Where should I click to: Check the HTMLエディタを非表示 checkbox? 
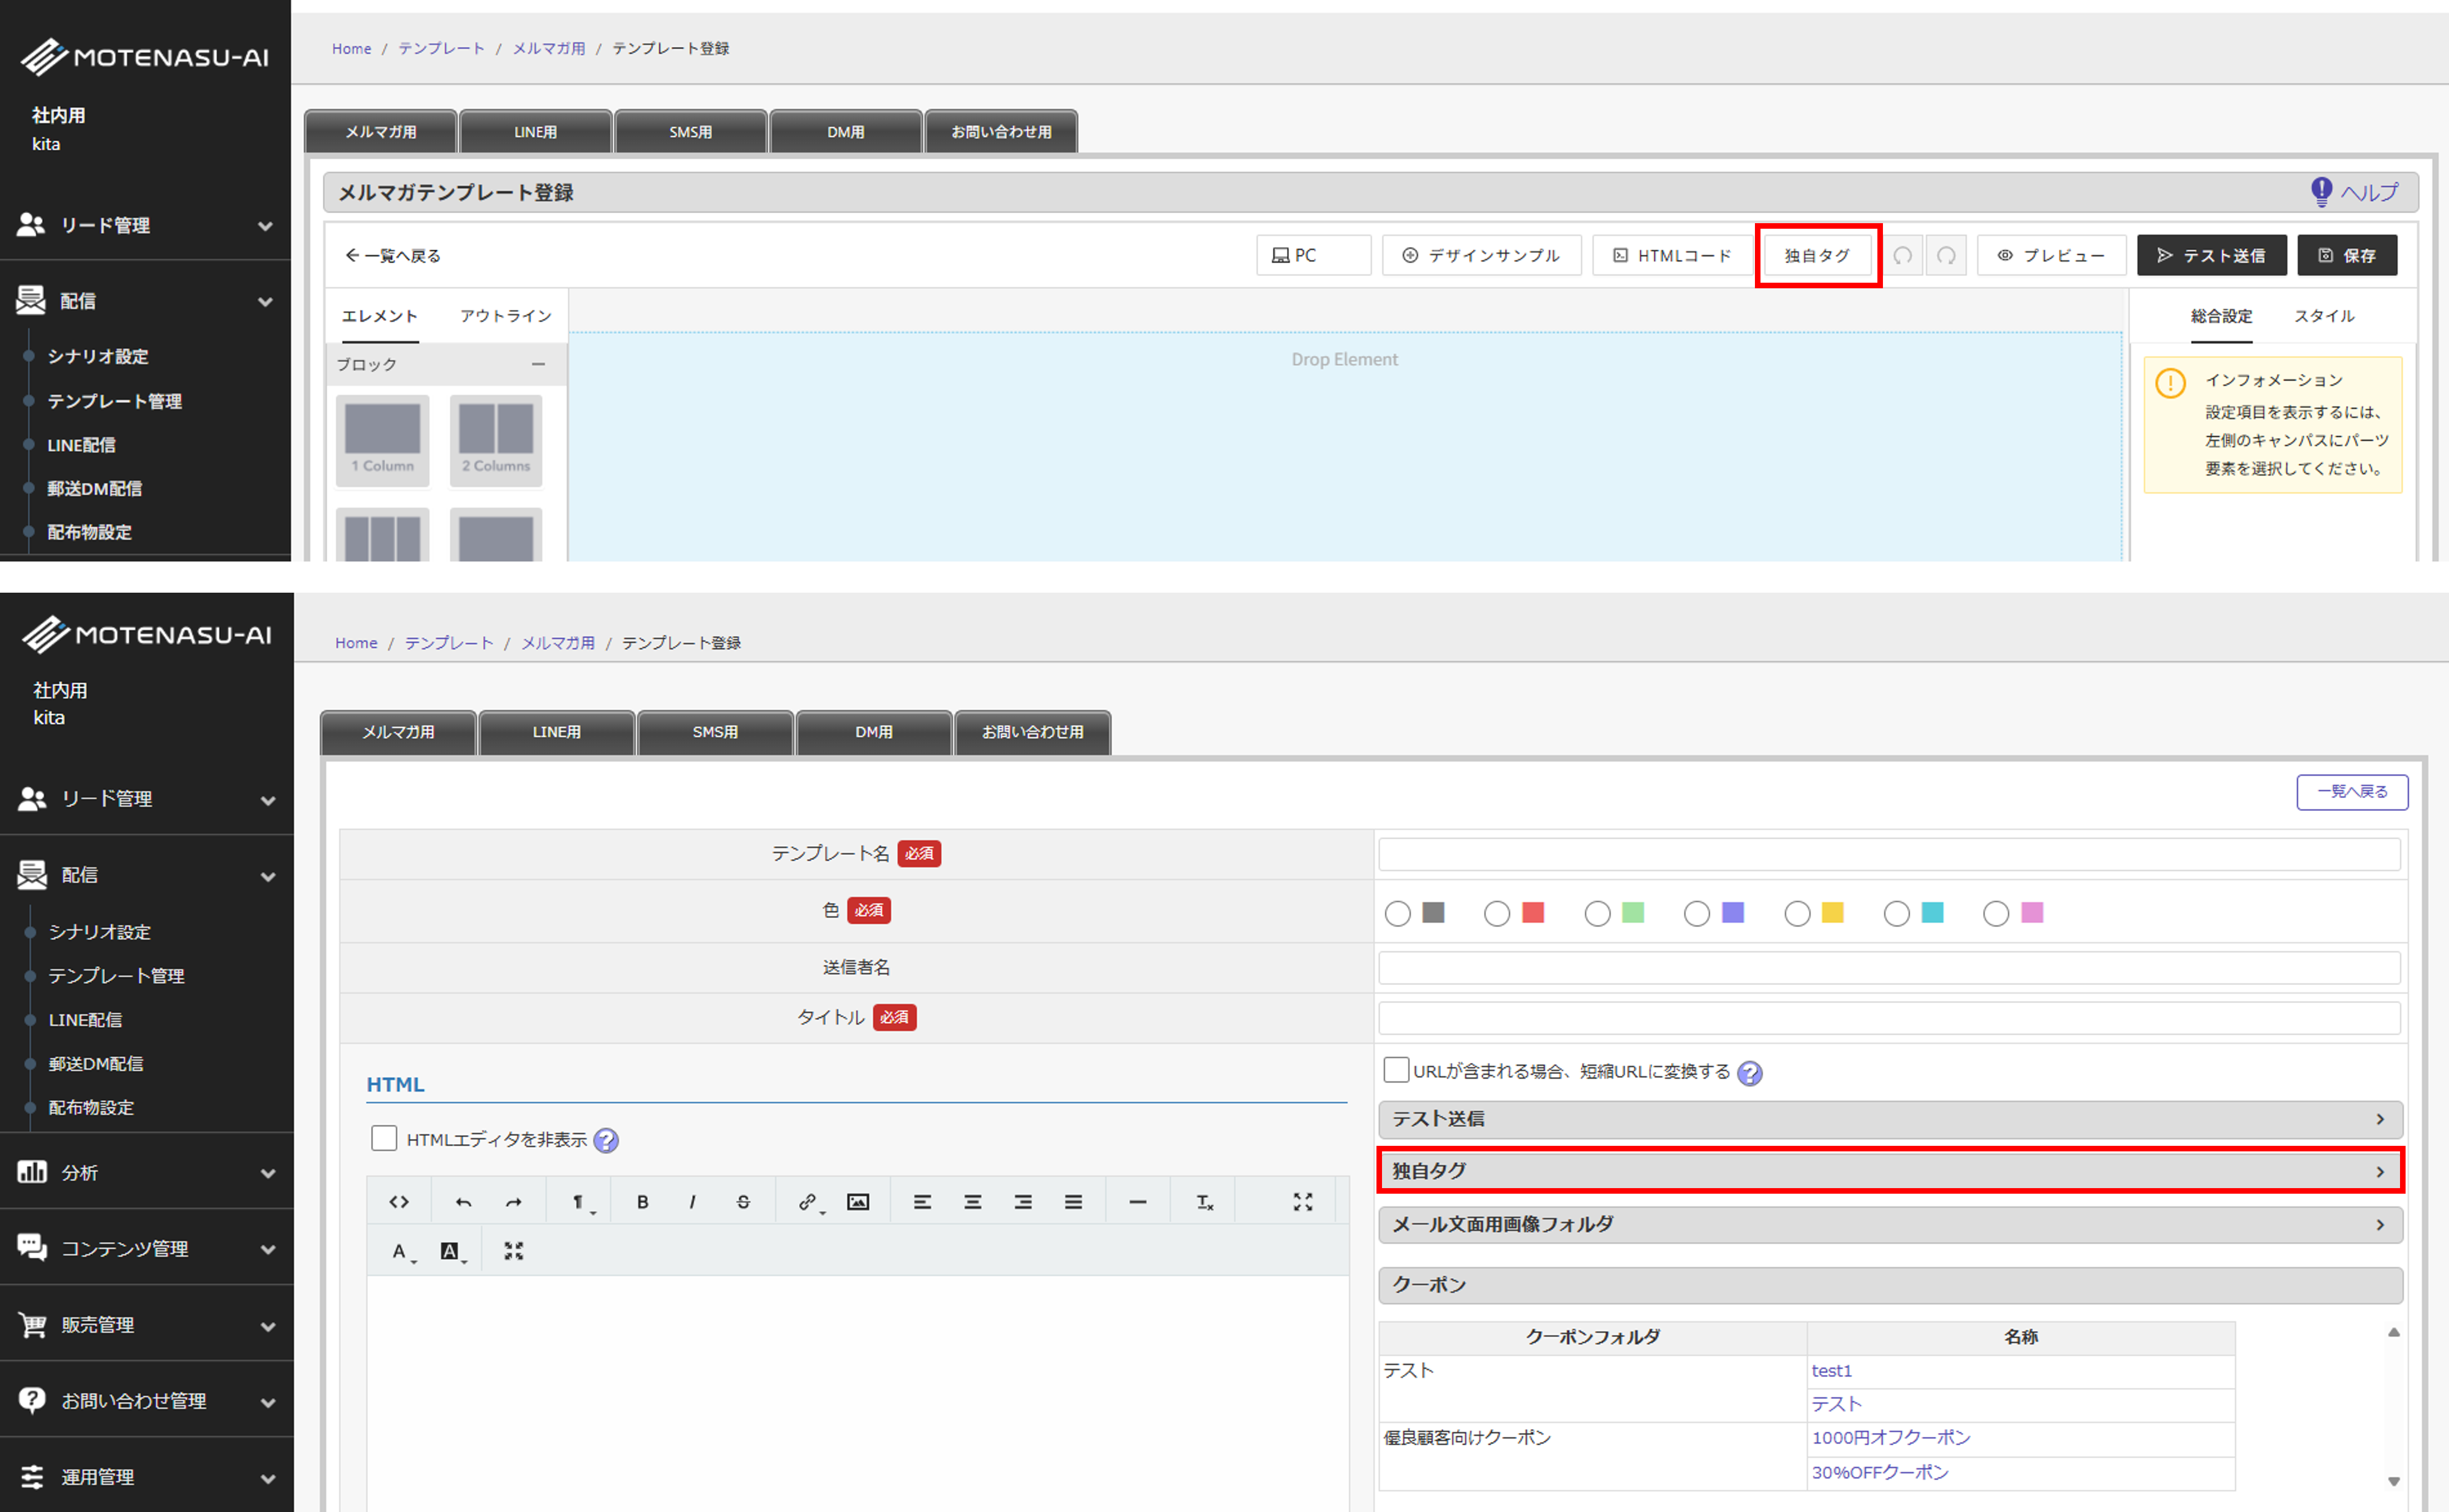pos(384,1139)
